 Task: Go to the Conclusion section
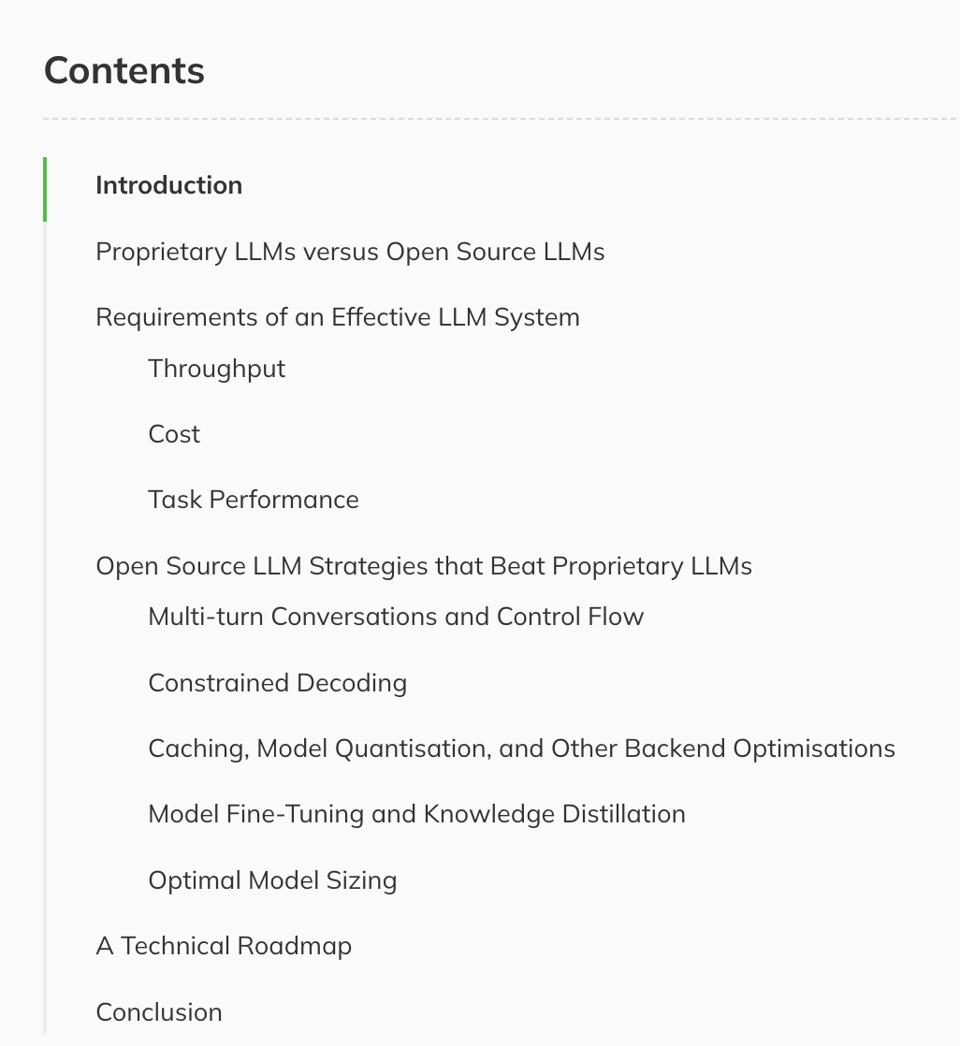coord(158,1012)
